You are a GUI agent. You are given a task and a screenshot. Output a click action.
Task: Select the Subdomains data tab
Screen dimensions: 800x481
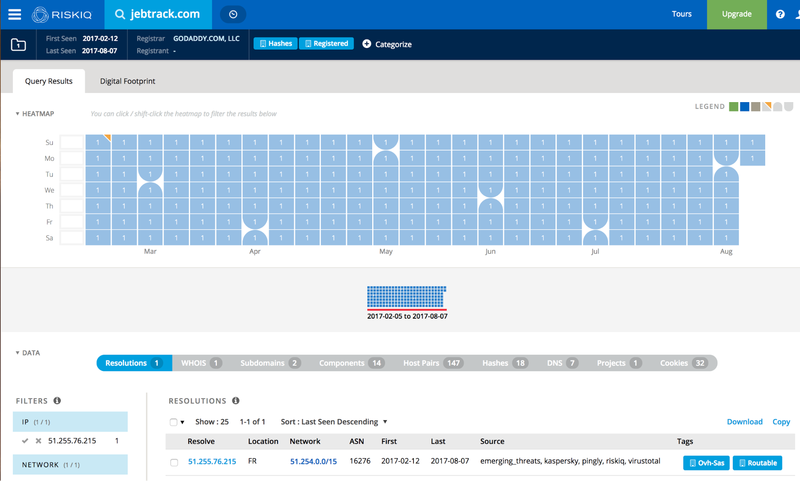pos(270,363)
